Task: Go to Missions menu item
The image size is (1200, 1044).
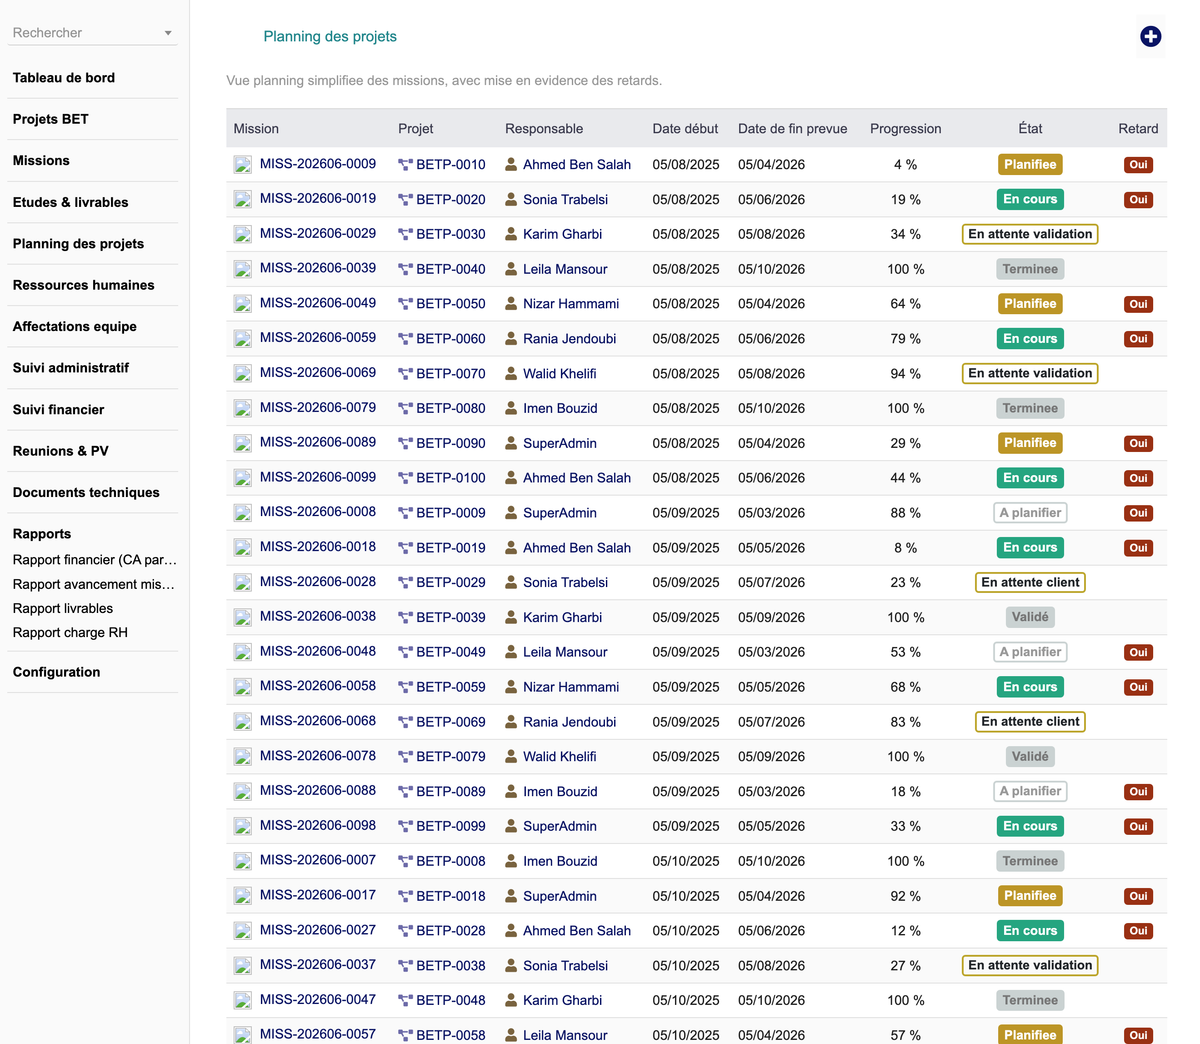Action: click(41, 161)
